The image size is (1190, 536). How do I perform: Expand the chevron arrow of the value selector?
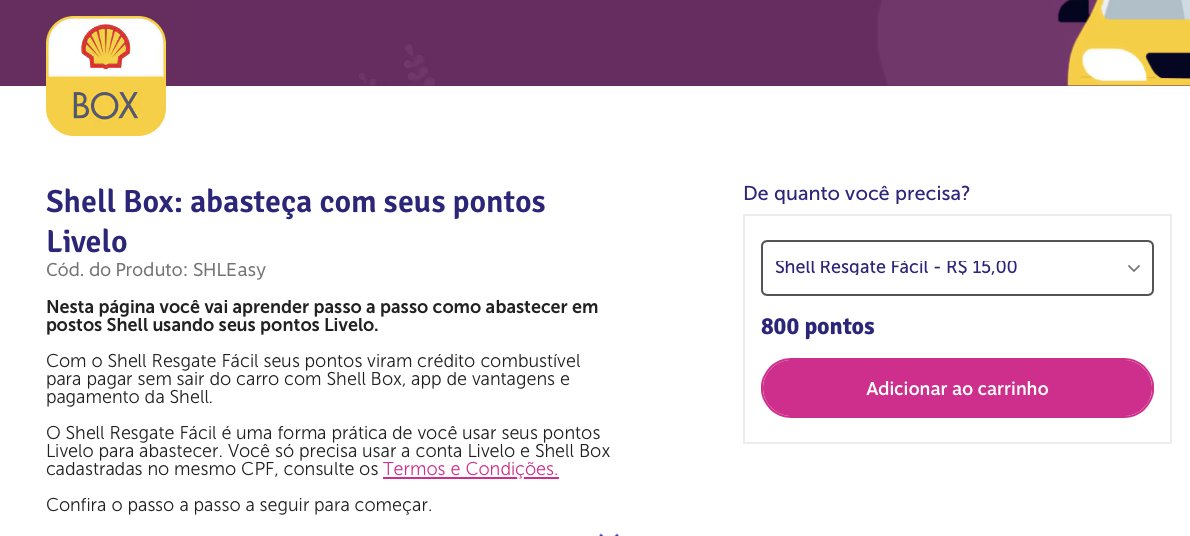pyautogui.click(x=1134, y=268)
